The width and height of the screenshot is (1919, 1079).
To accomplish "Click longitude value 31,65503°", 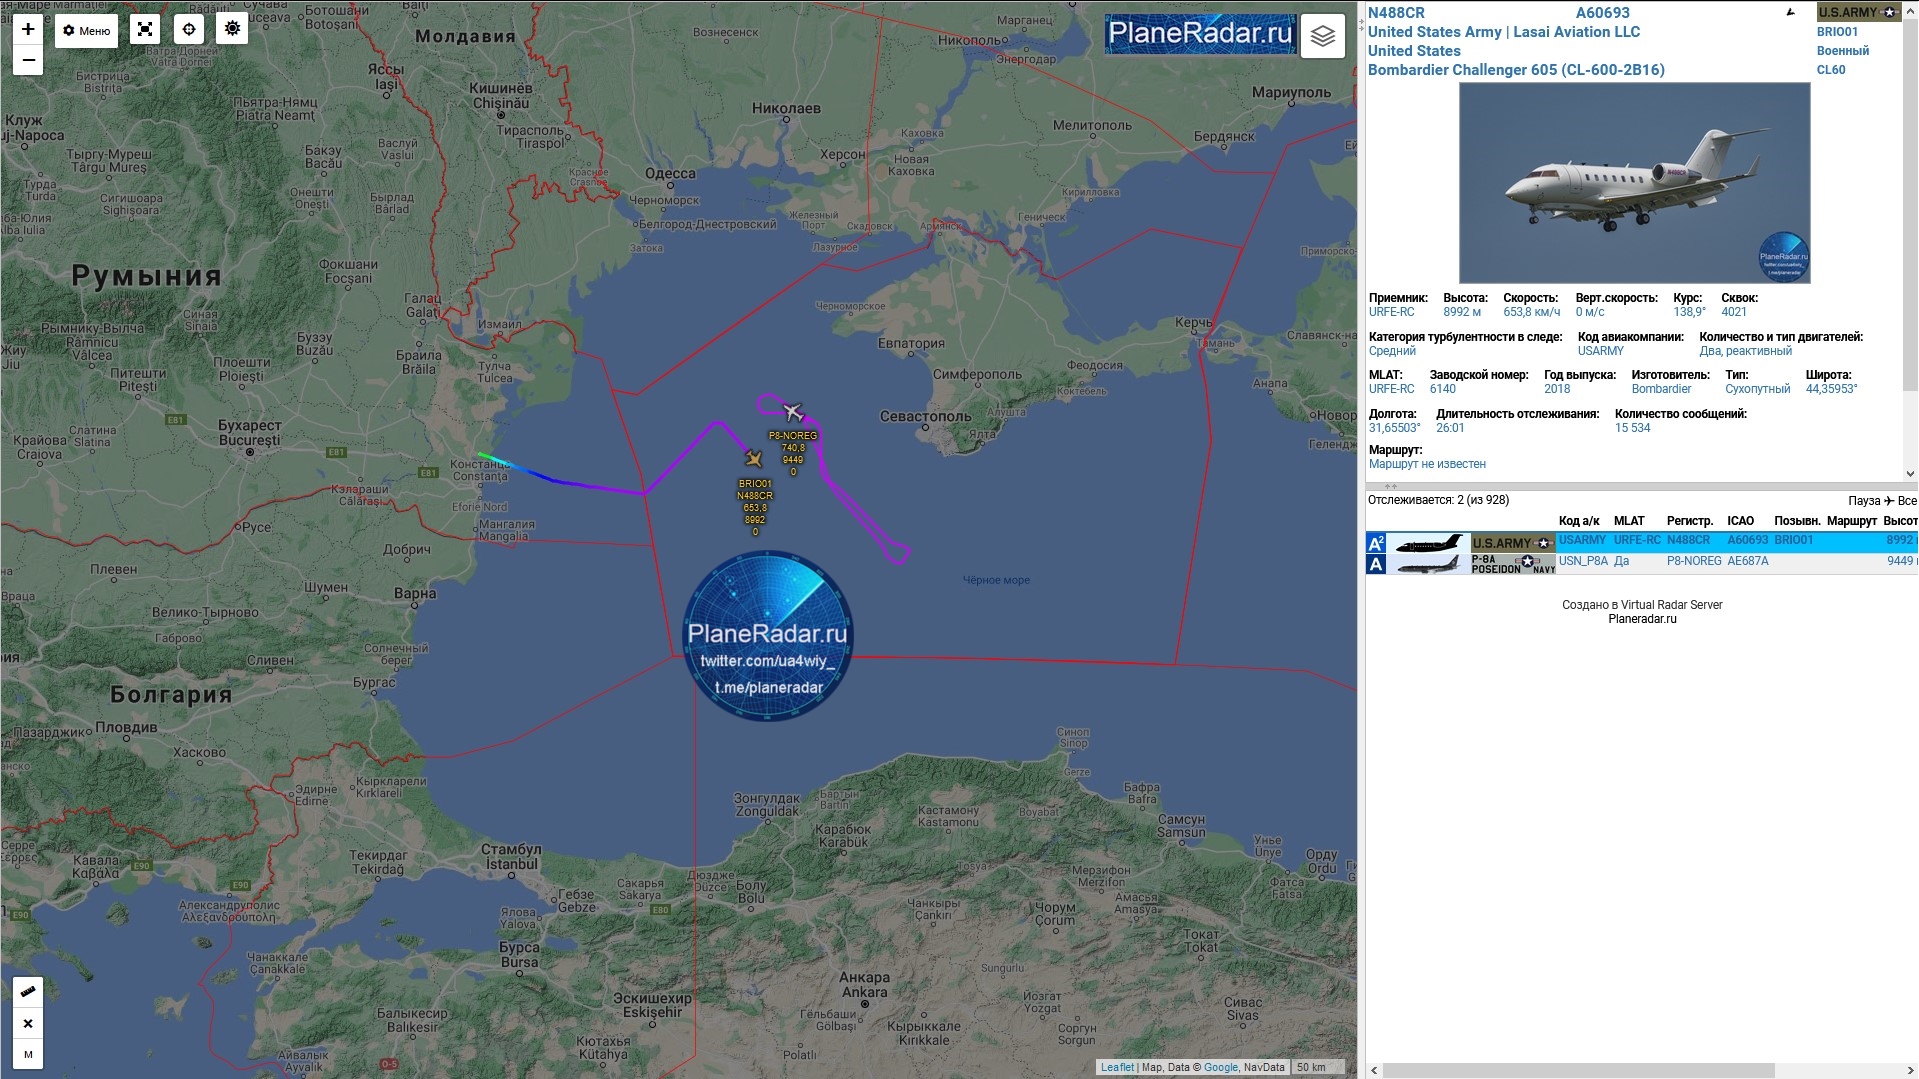I will click(1394, 428).
